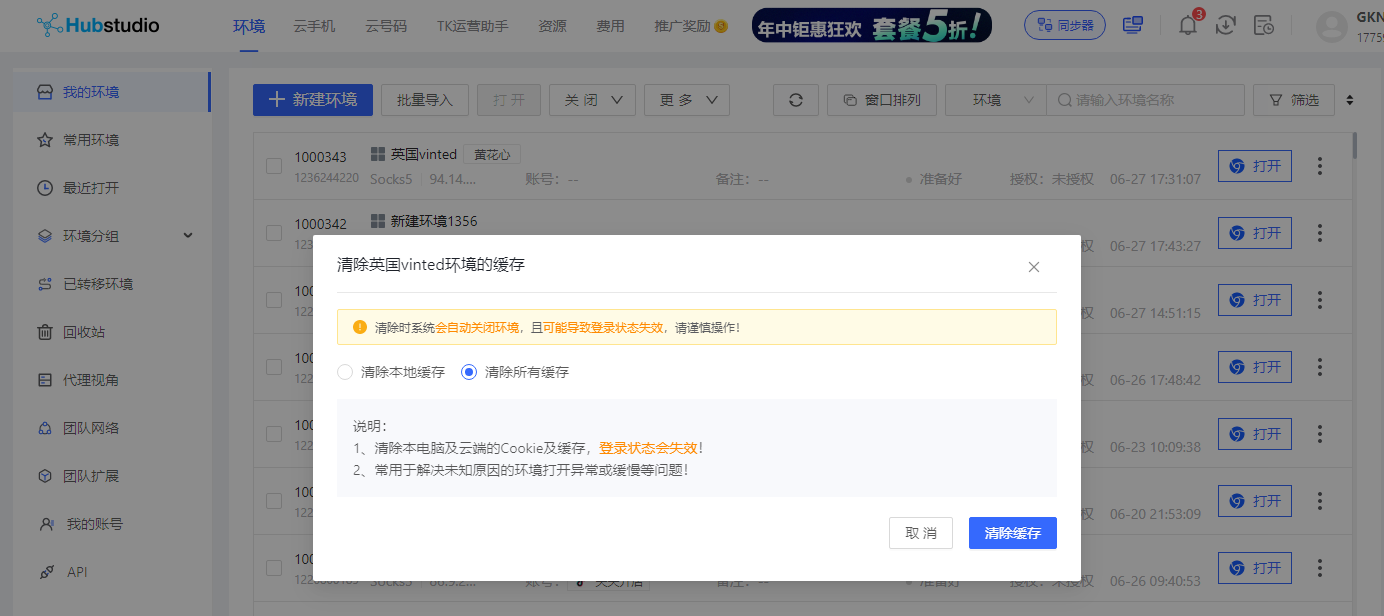
Task: Open the task schedule icon in header
Action: tap(1264, 25)
